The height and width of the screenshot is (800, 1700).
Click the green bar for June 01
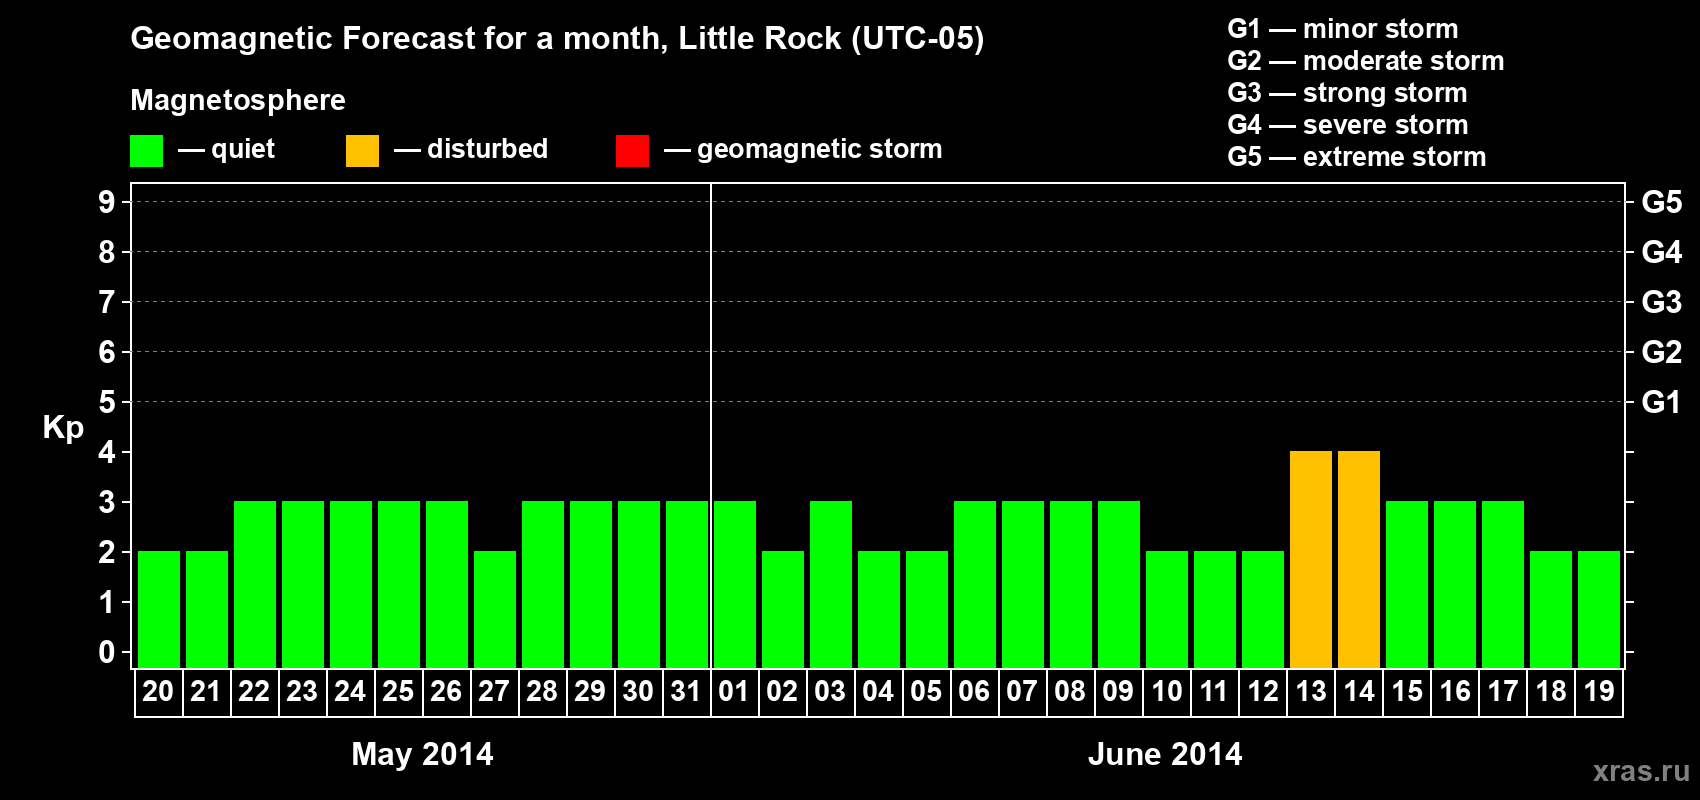click(735, 585)
